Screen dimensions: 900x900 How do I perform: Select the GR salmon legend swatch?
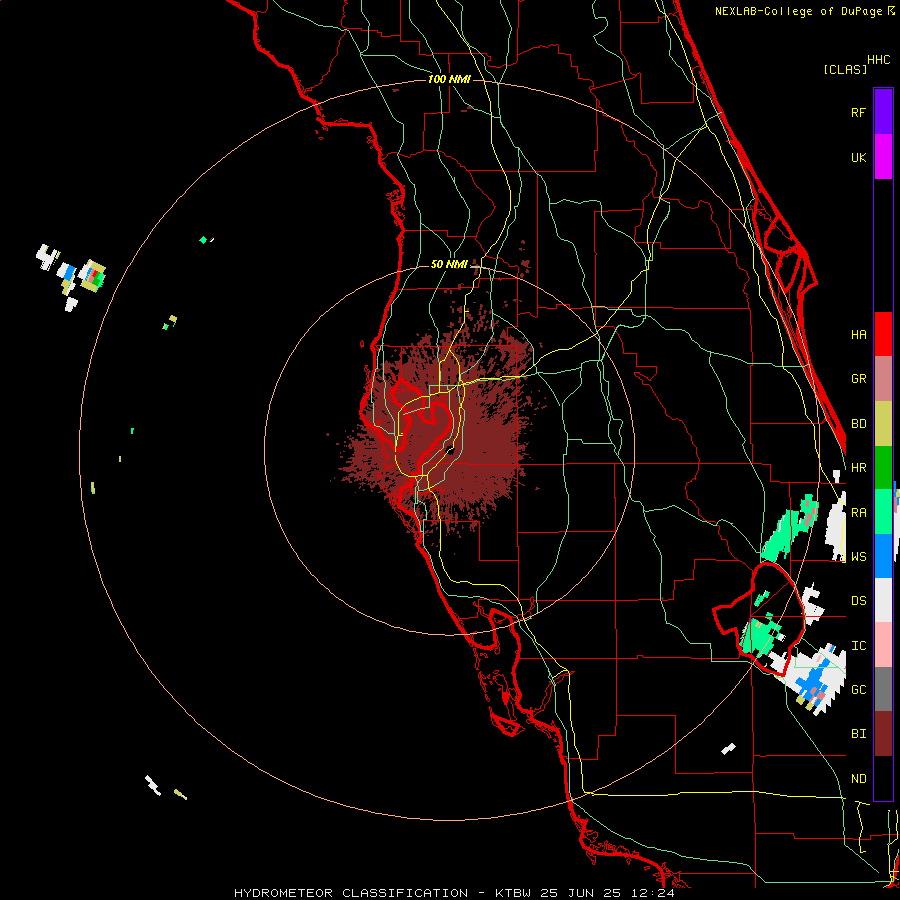pyautogui.click(x=883, y=379)
